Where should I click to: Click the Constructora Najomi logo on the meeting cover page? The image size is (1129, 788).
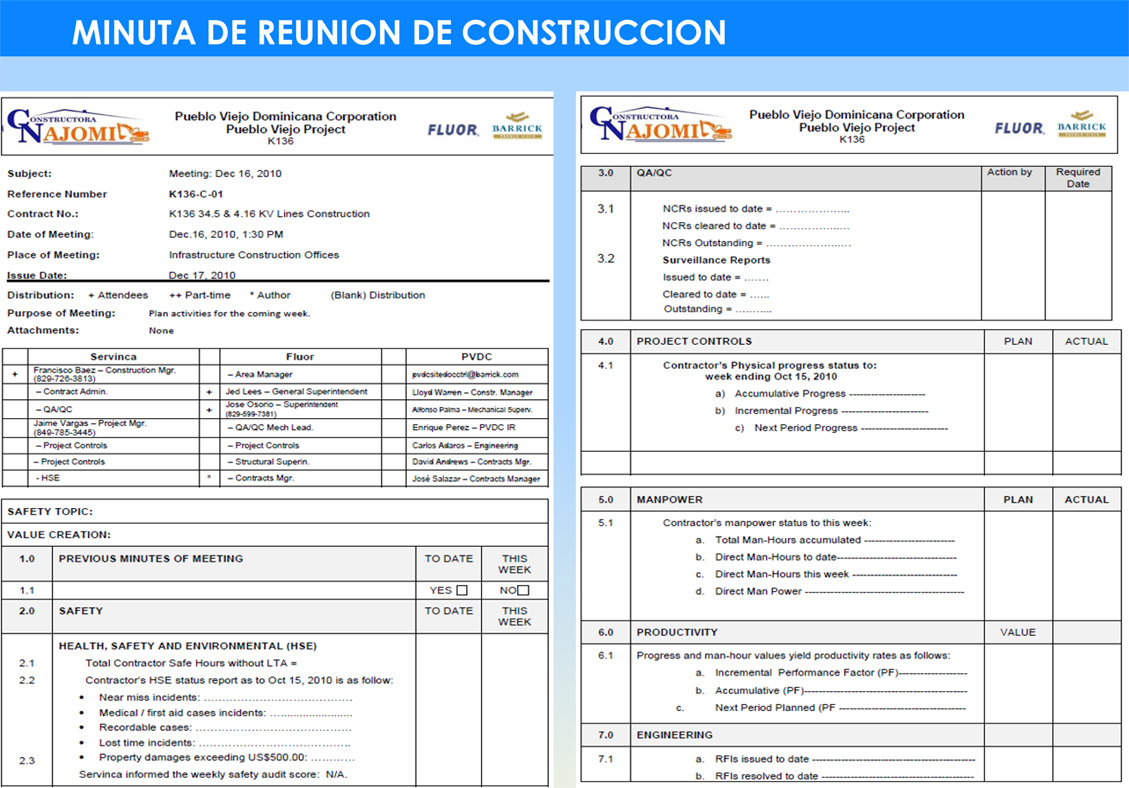pyautogui.click(x=78, y=126)
